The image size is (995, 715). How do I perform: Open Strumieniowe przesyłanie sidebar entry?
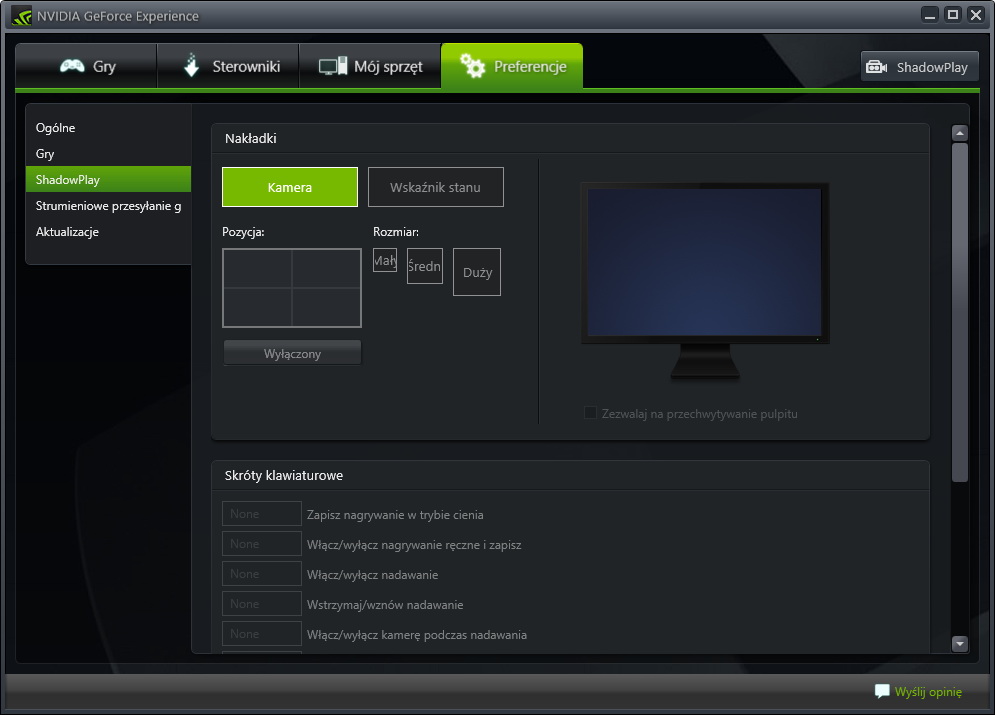click(x=108, y=206)
